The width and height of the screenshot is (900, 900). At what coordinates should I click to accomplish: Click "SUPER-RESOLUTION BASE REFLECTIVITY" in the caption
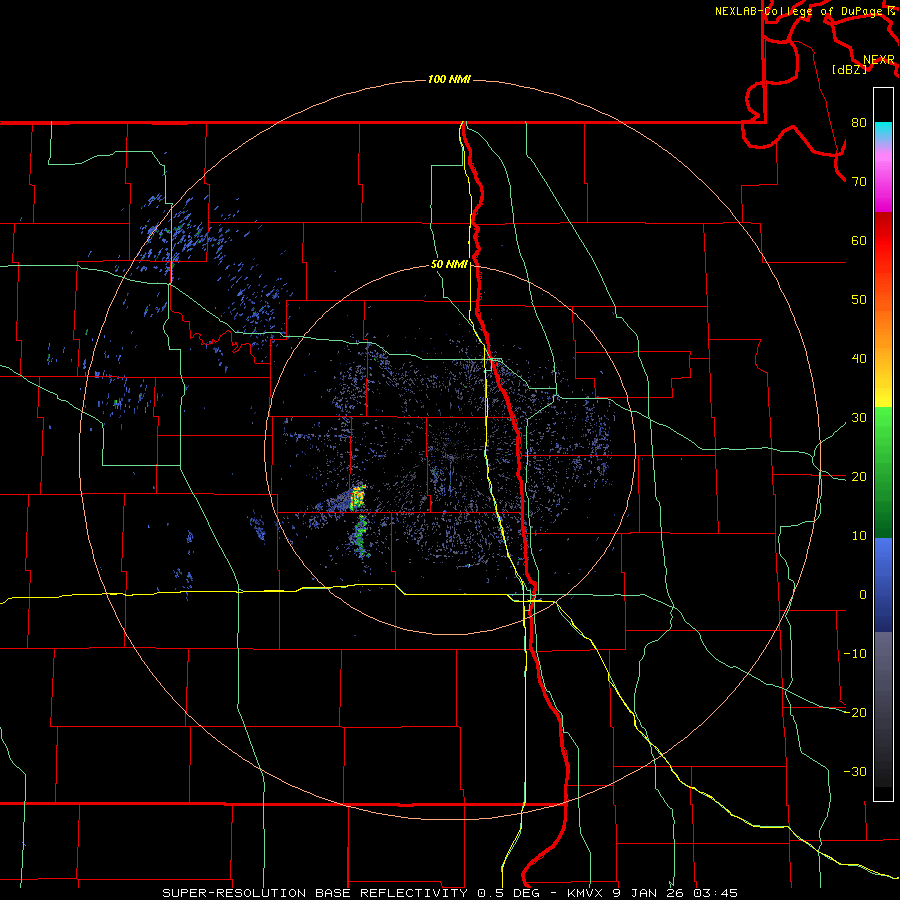pyautogui.click(x=315, y=893)
